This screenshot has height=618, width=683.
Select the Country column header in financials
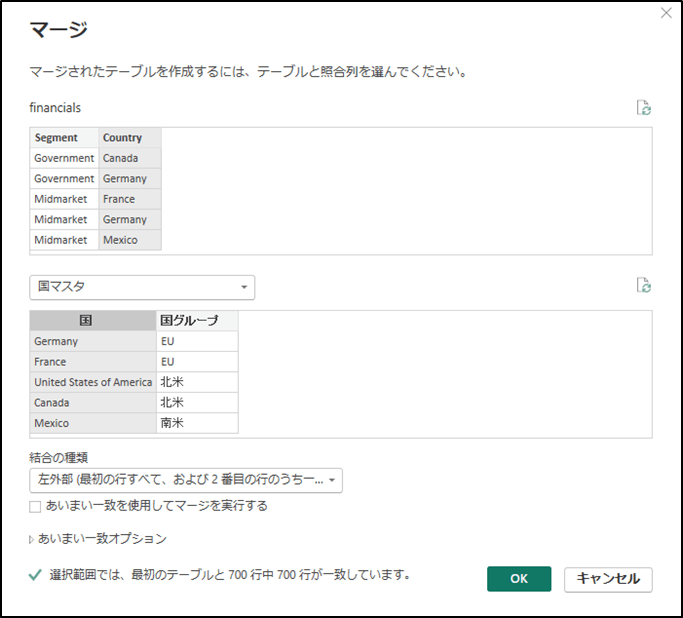[x=130, y=138]
